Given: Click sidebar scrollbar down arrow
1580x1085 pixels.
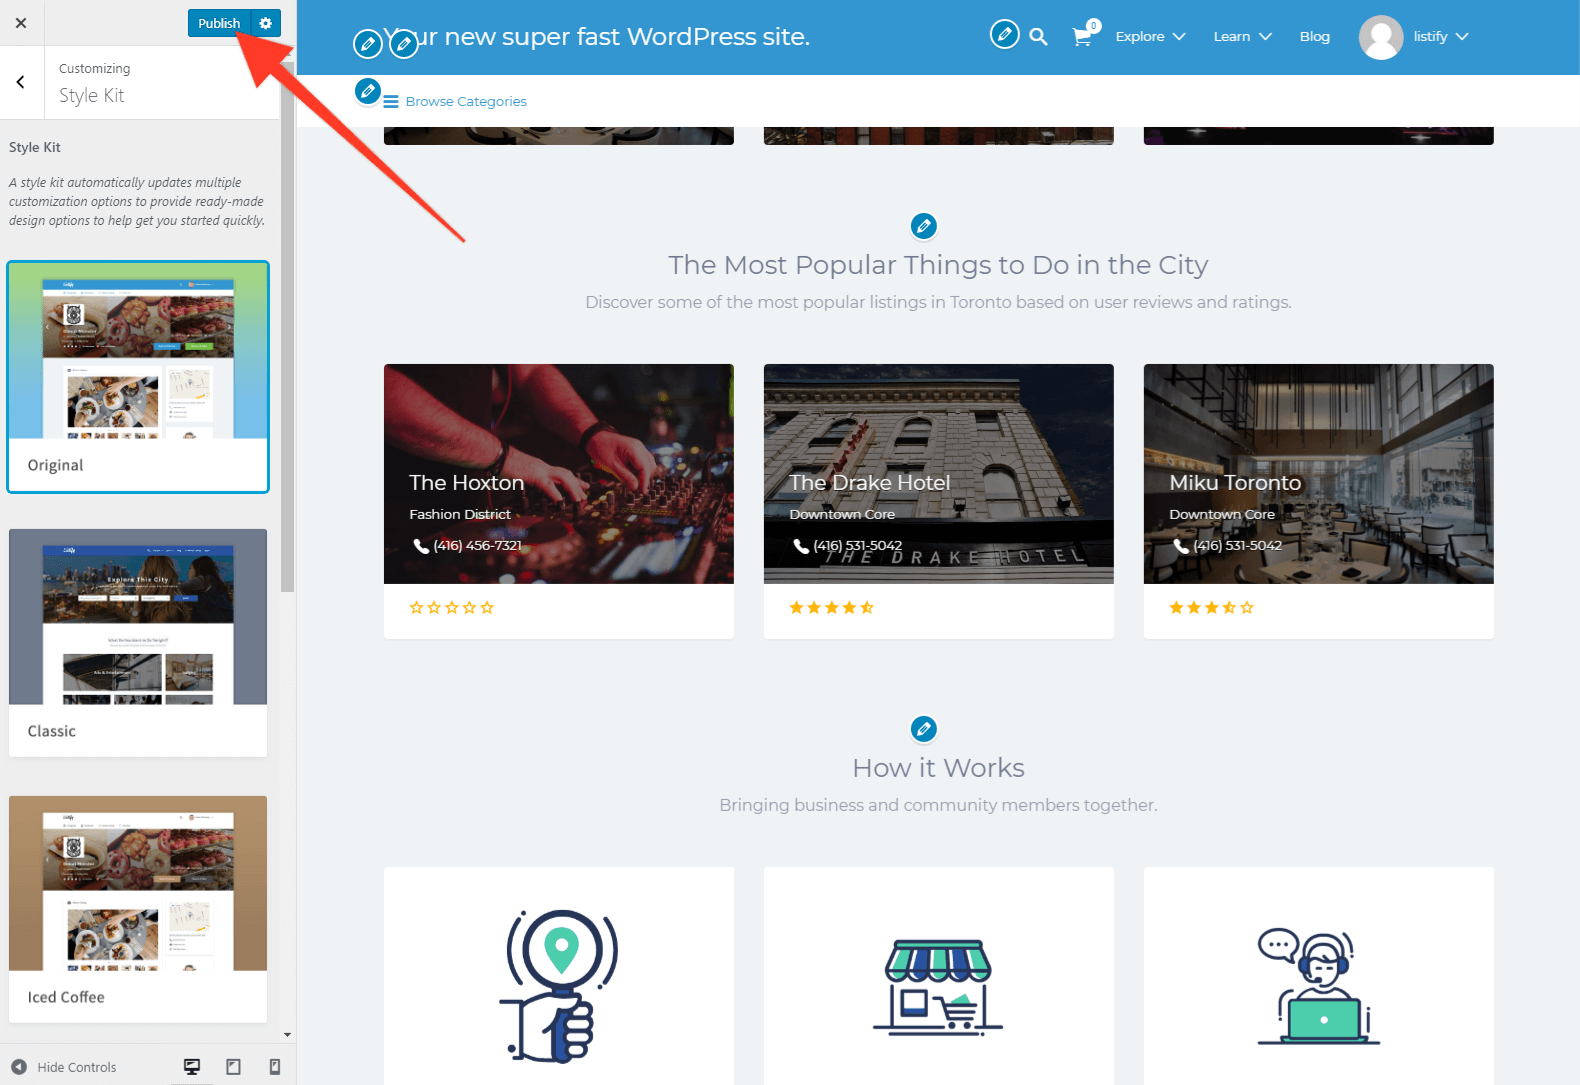Looking at the screenshot, I should (287, 1035).
